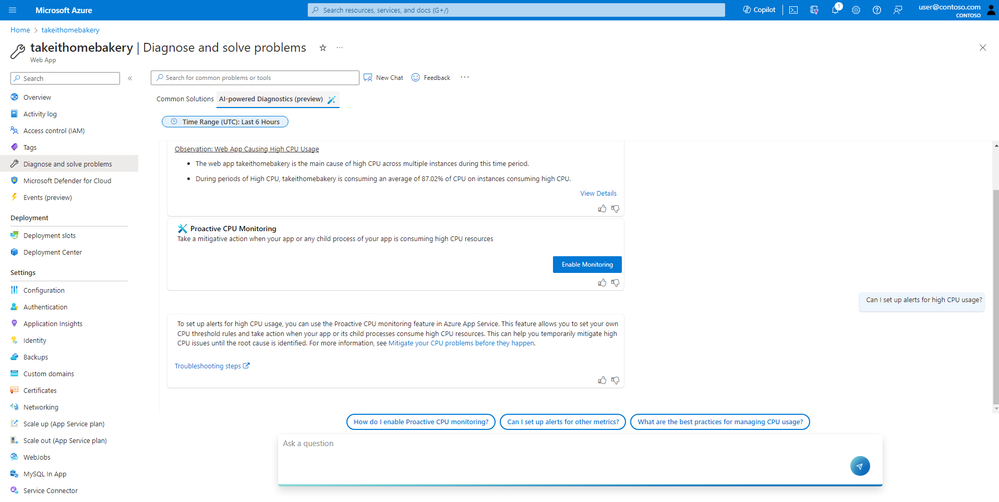The image size is (999, 502).
Task: Open the help question mark icon
Action: pyautogui.click(x=877, y=10)
